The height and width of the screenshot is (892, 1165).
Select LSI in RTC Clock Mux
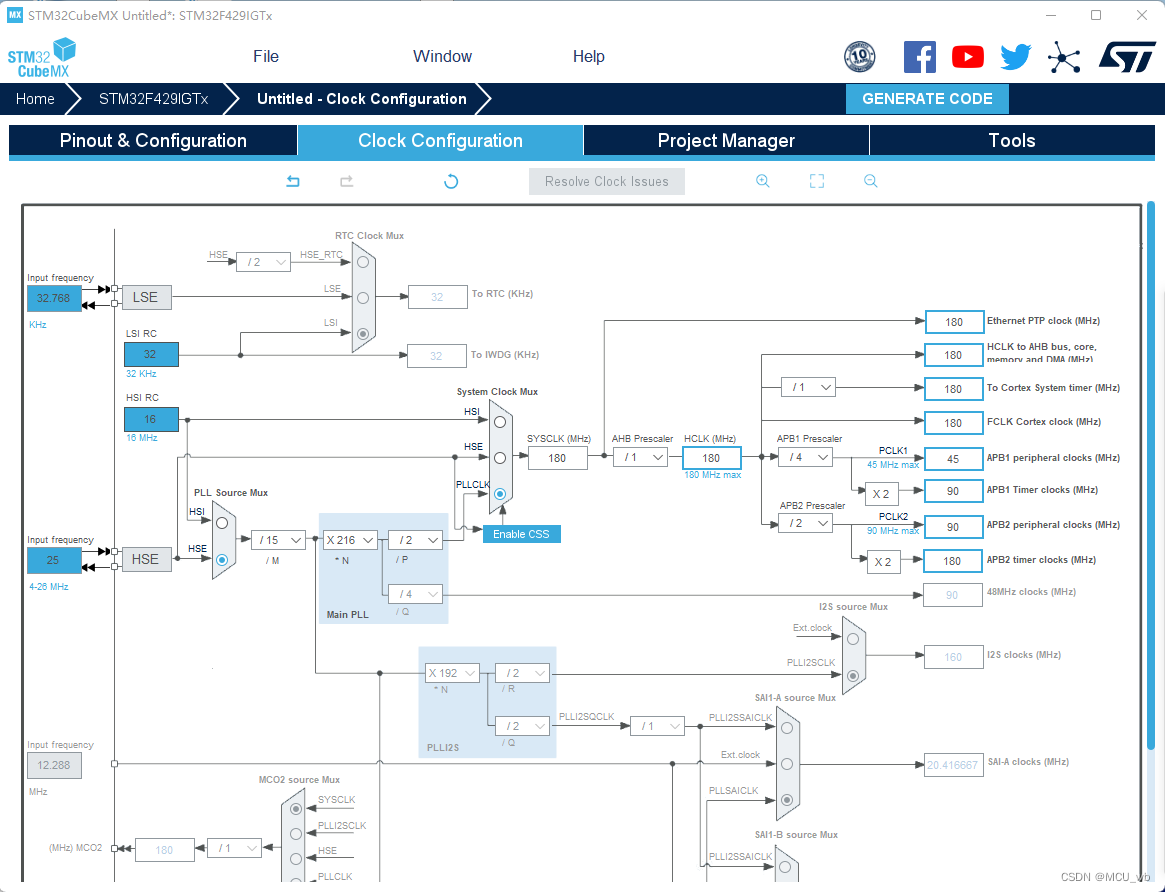pos(363,333)
